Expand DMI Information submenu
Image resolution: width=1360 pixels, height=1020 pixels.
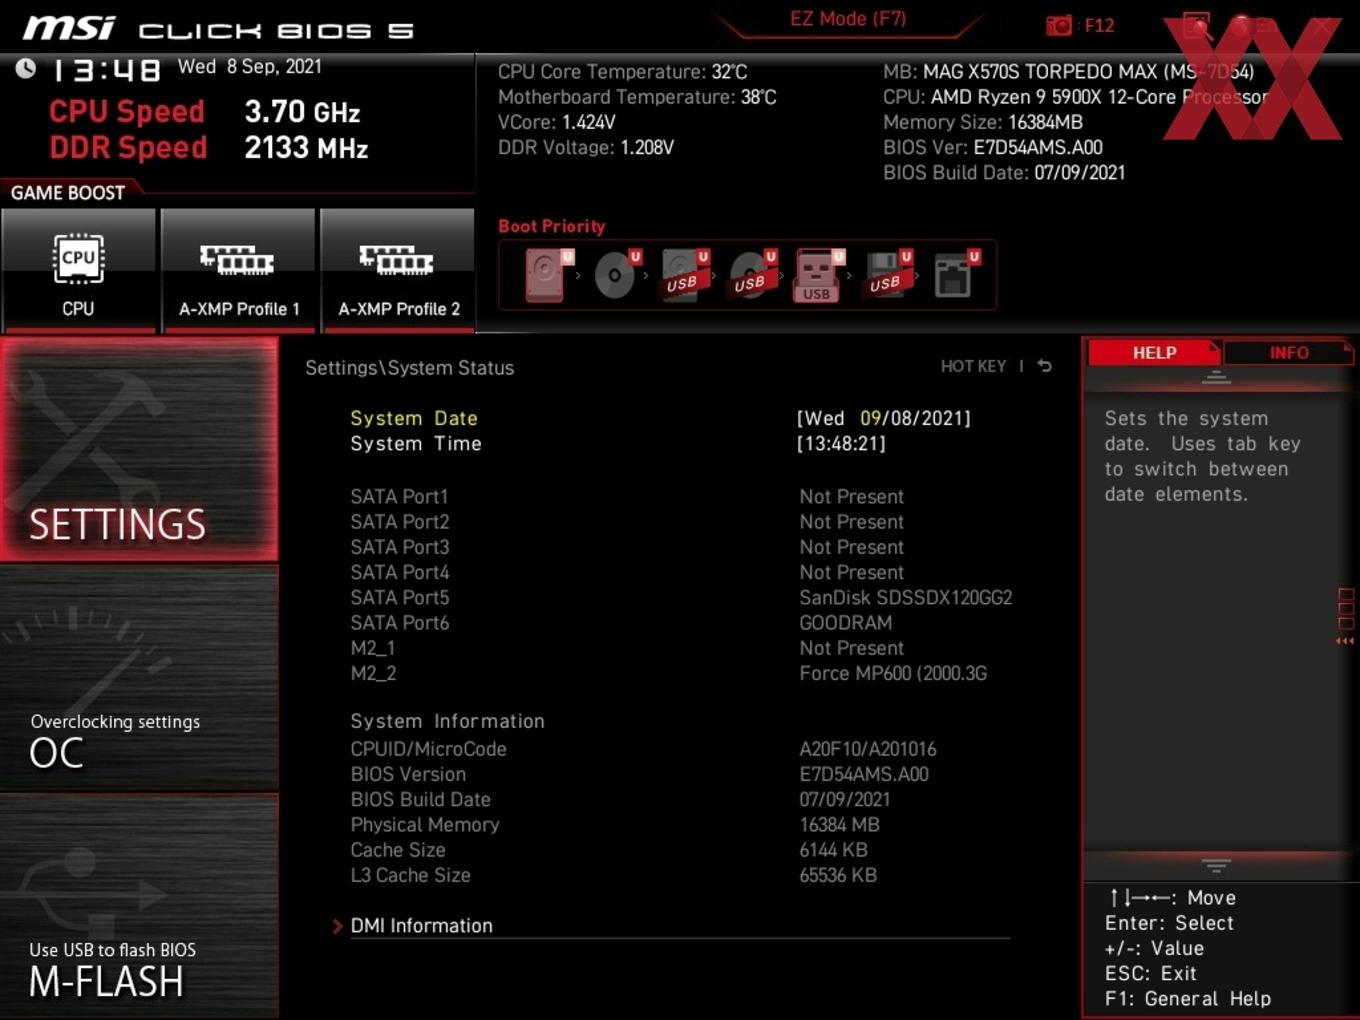[421, 926]
